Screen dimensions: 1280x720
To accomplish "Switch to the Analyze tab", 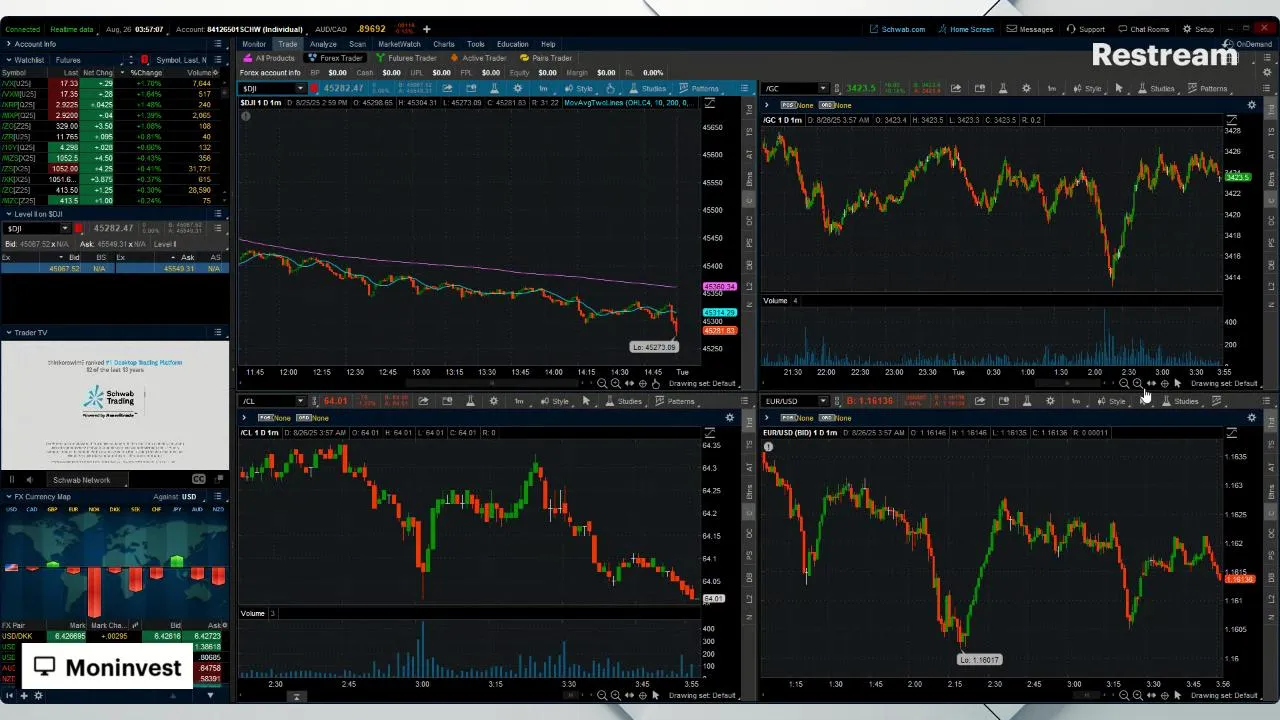I will click(x=323, y=44).
